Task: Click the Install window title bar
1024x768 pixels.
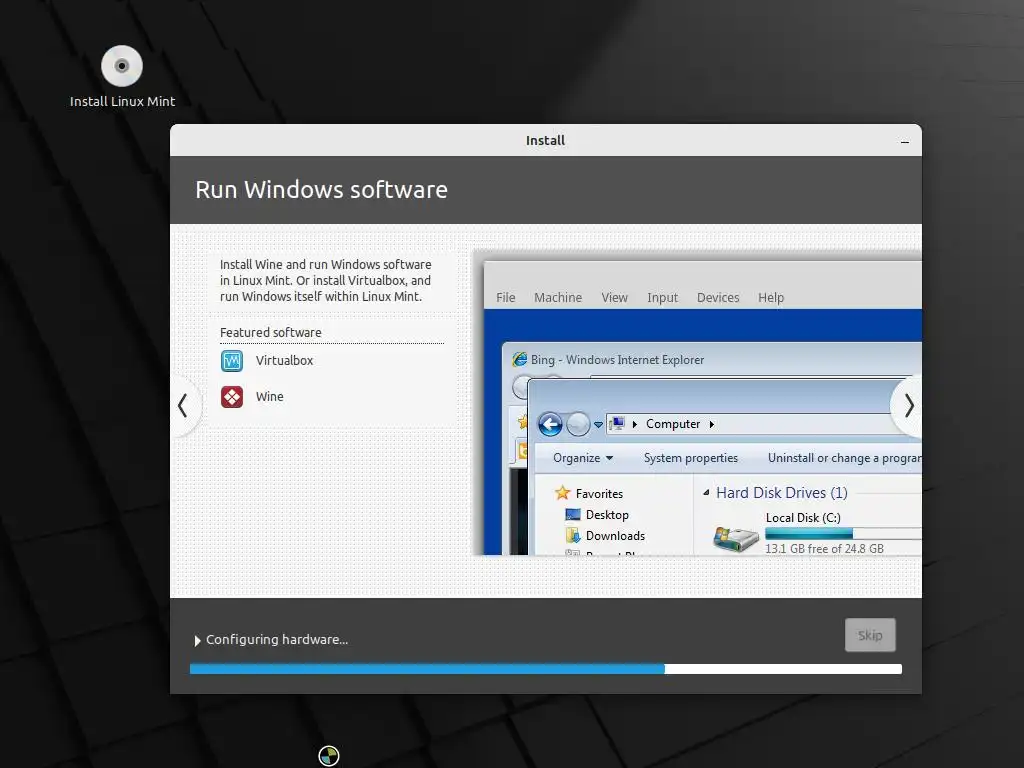Action: pyautogui.click(x=545, y=140)
